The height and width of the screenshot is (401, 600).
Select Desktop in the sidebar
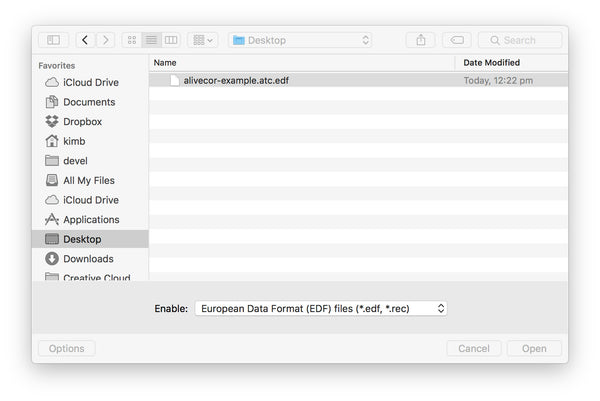(x=90, y=239)
